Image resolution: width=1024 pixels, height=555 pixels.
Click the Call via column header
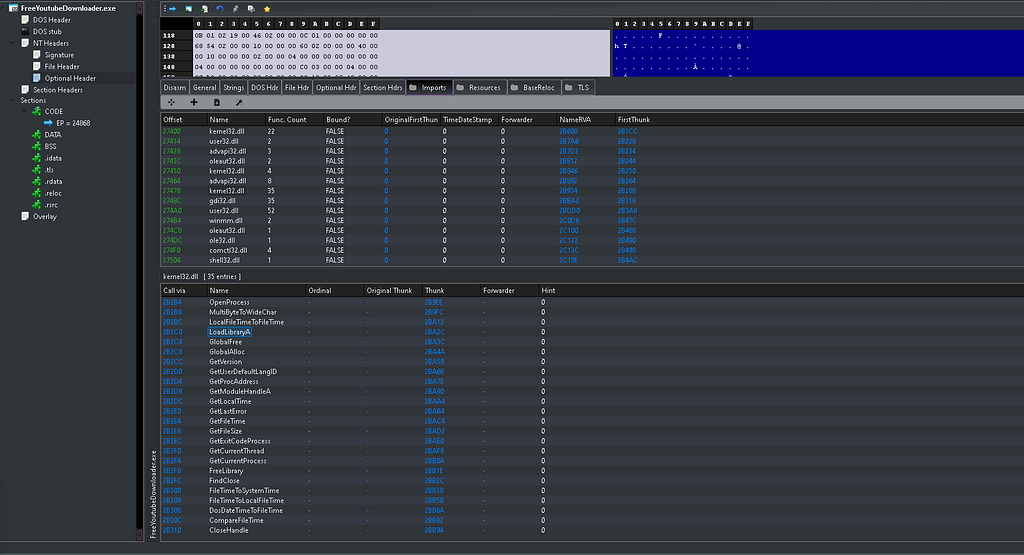[184, 291]
